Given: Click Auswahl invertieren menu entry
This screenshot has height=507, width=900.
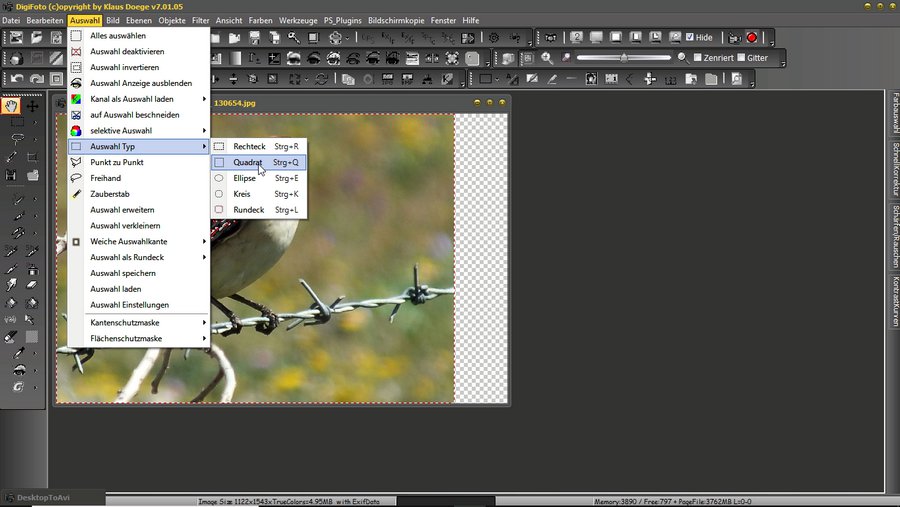Looking at the screenshot, I should pos(124,67).
